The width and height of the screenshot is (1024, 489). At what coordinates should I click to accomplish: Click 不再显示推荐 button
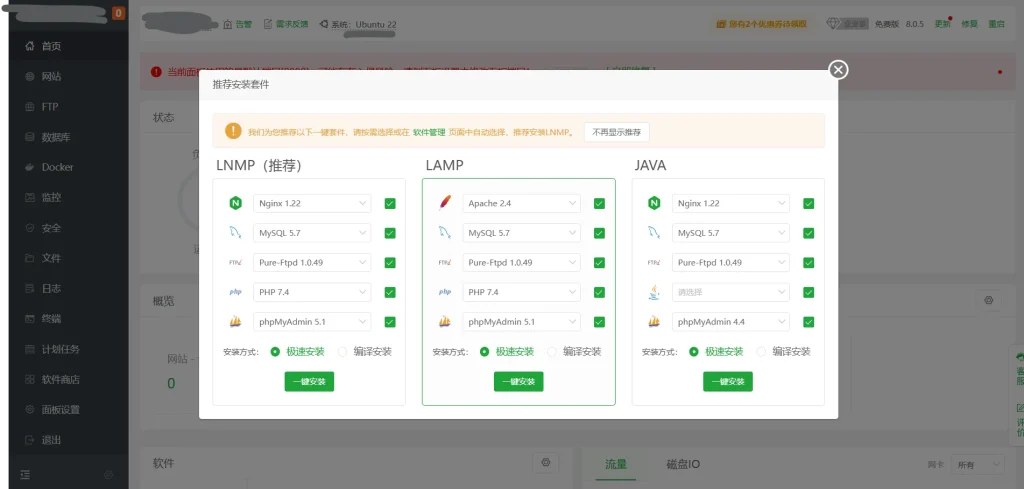[x=616, y=132]
